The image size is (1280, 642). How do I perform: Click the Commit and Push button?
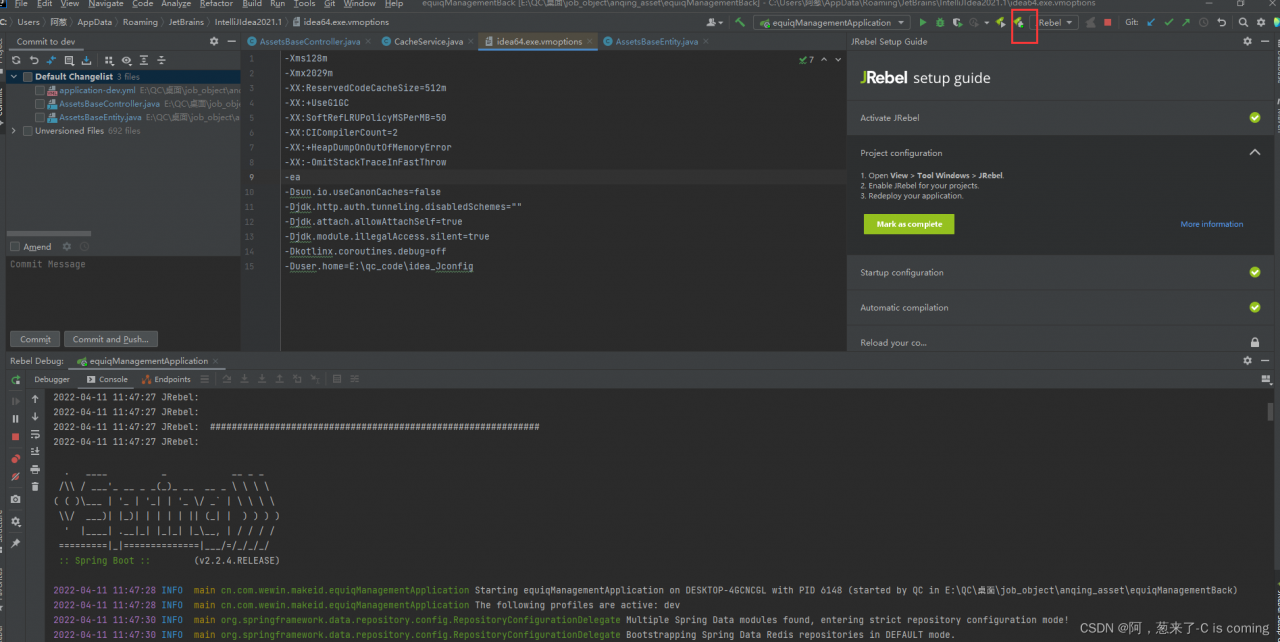(x=110, y=339)
